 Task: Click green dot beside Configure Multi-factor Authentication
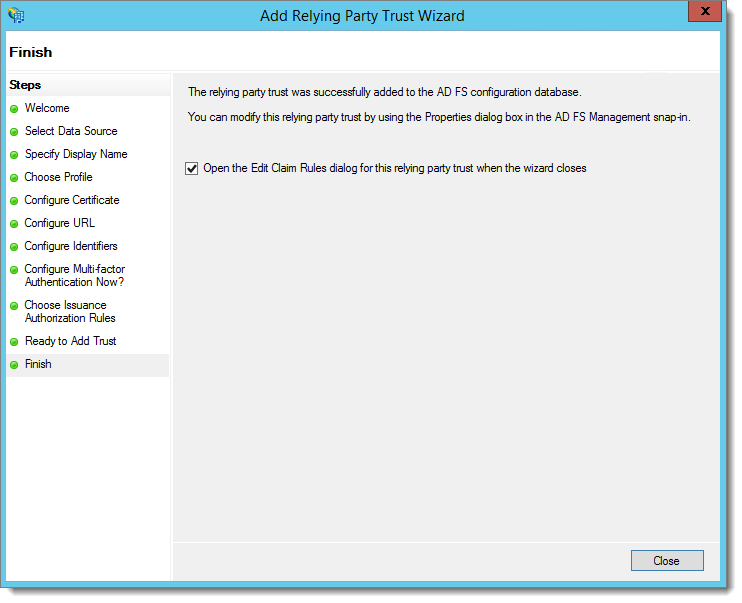[14, 270]
